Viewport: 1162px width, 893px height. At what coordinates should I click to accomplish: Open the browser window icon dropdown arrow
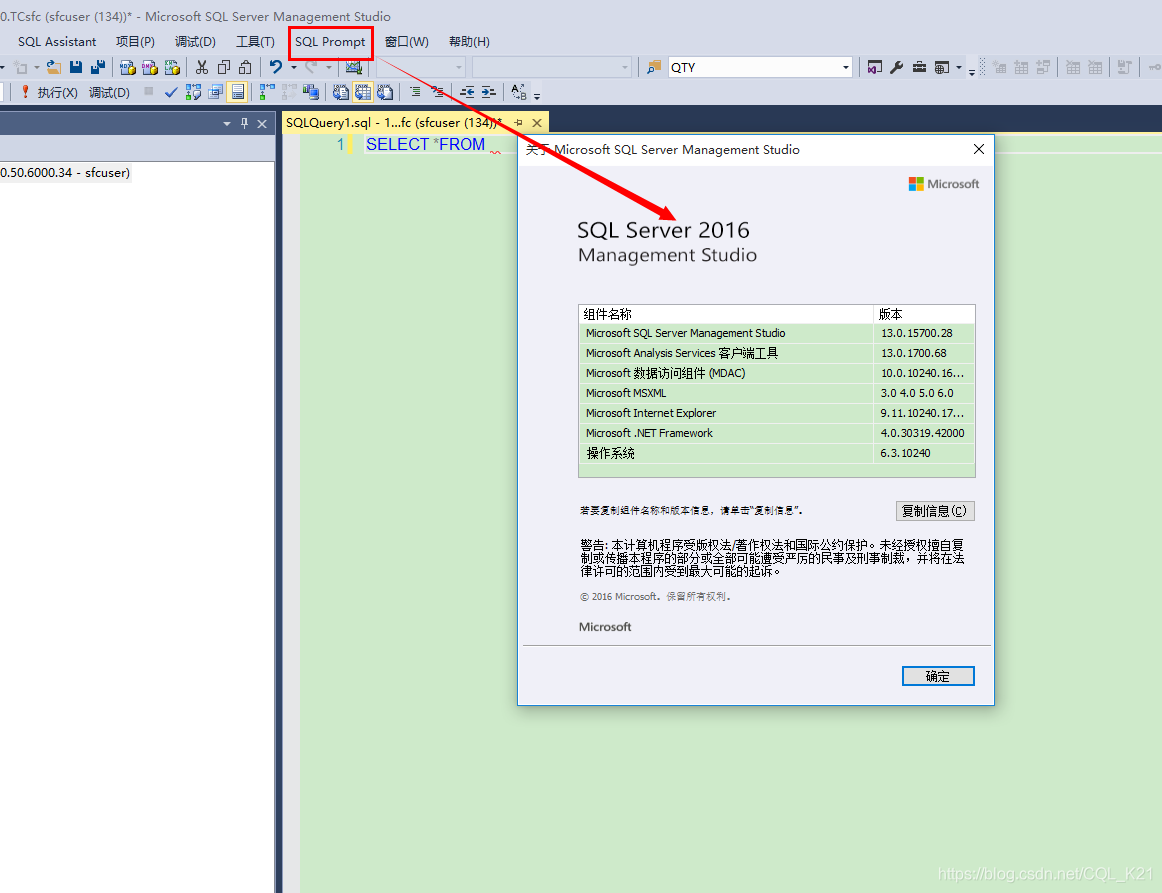(x=959, y=67)
